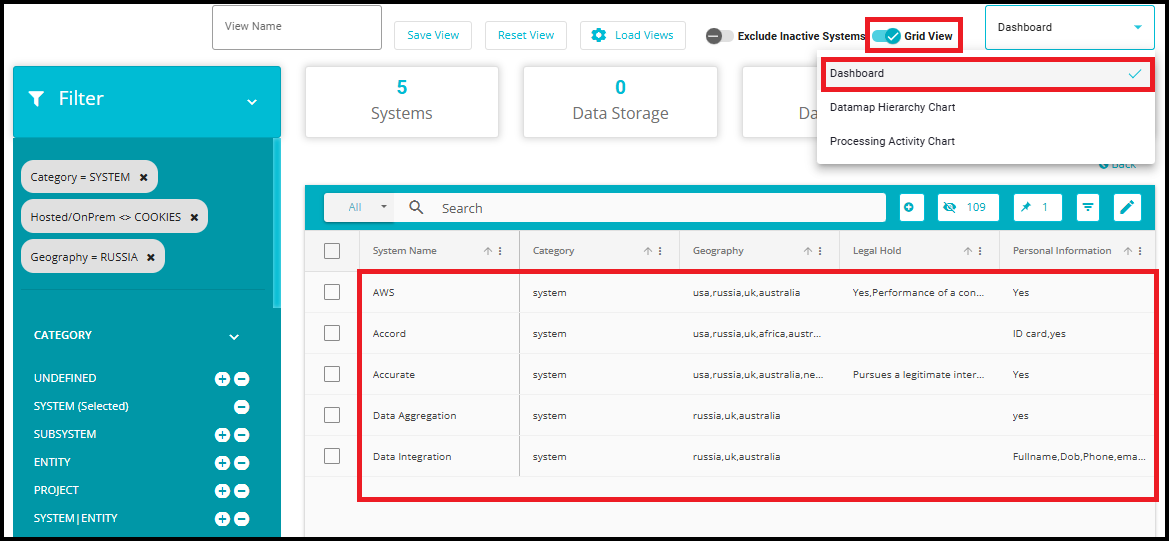
Task: Click the green add record icon
Action: (x=911, y=207)
